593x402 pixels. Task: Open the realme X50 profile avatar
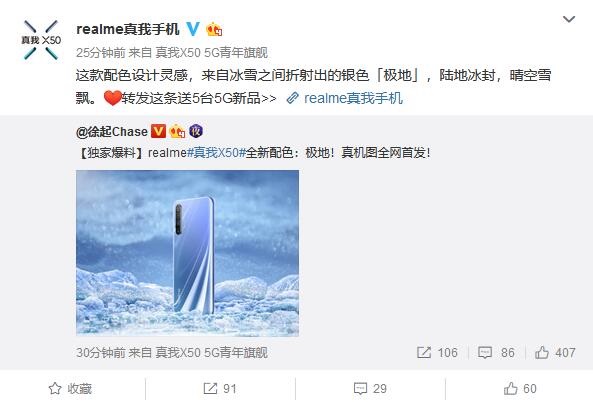coord(41,40)
